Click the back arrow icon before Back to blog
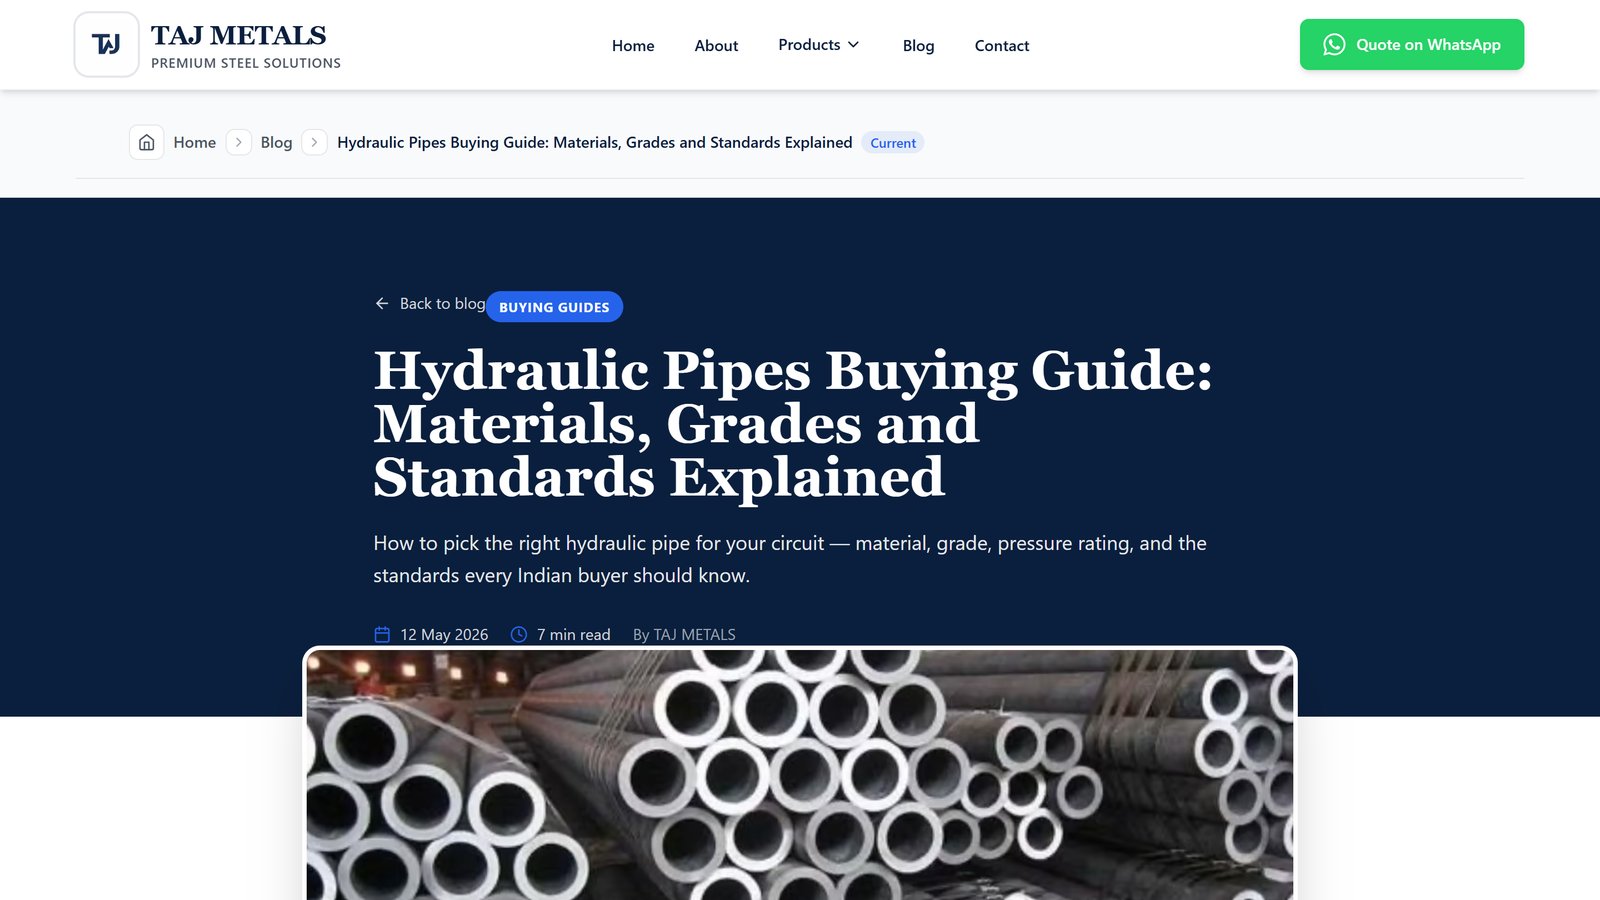 click(382, 303)
